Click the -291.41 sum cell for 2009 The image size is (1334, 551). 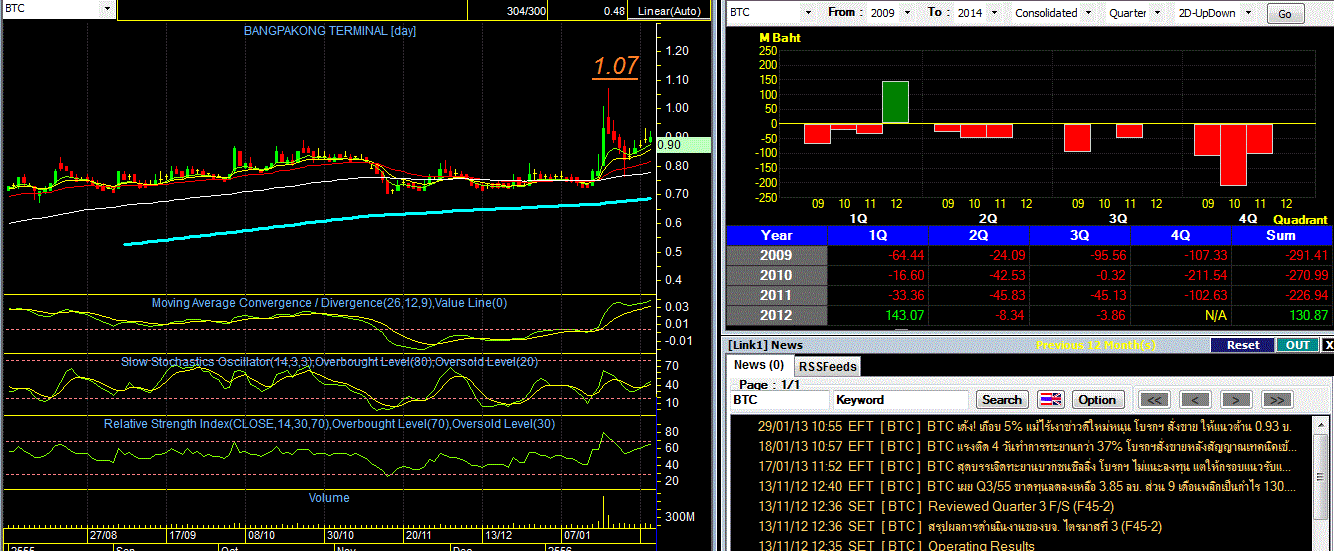[1281, 255]
